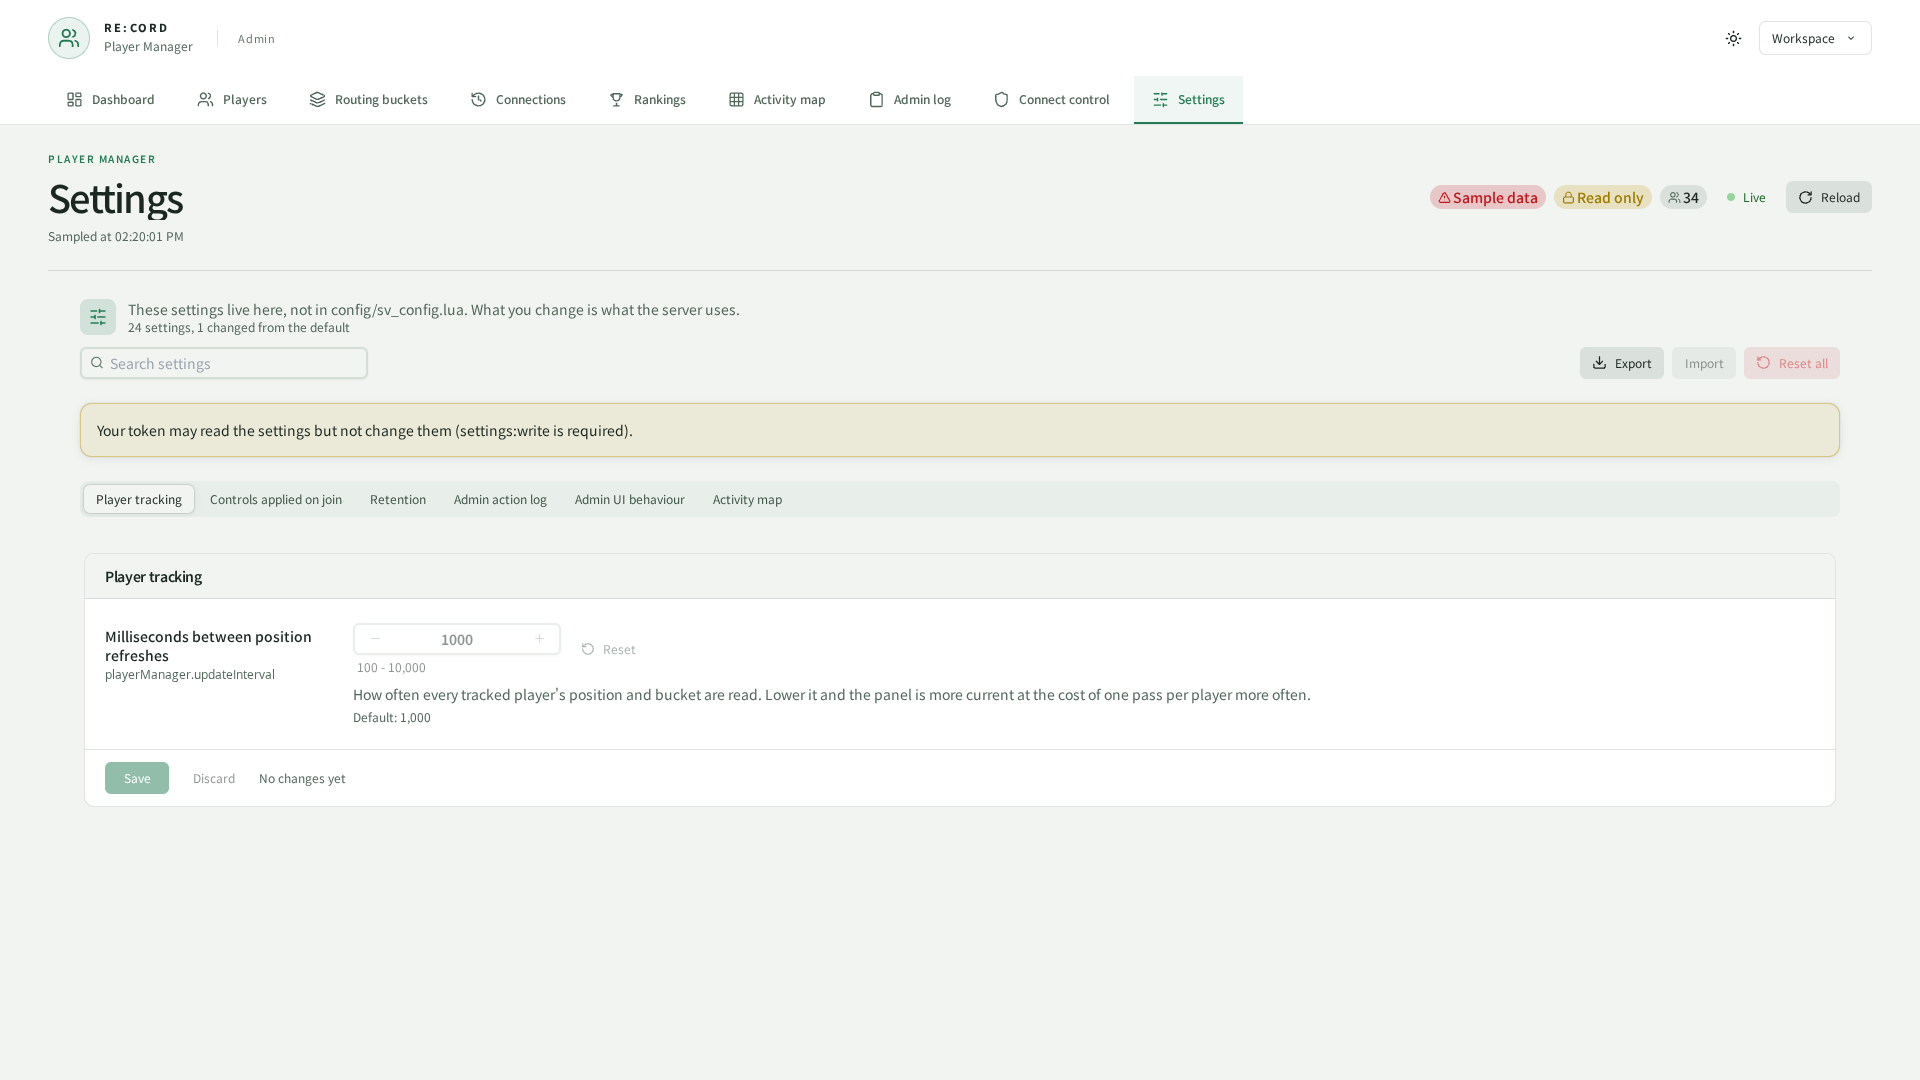Click the 1000 milliseconds value field
1920x1080 pixels.
point(457,639)
